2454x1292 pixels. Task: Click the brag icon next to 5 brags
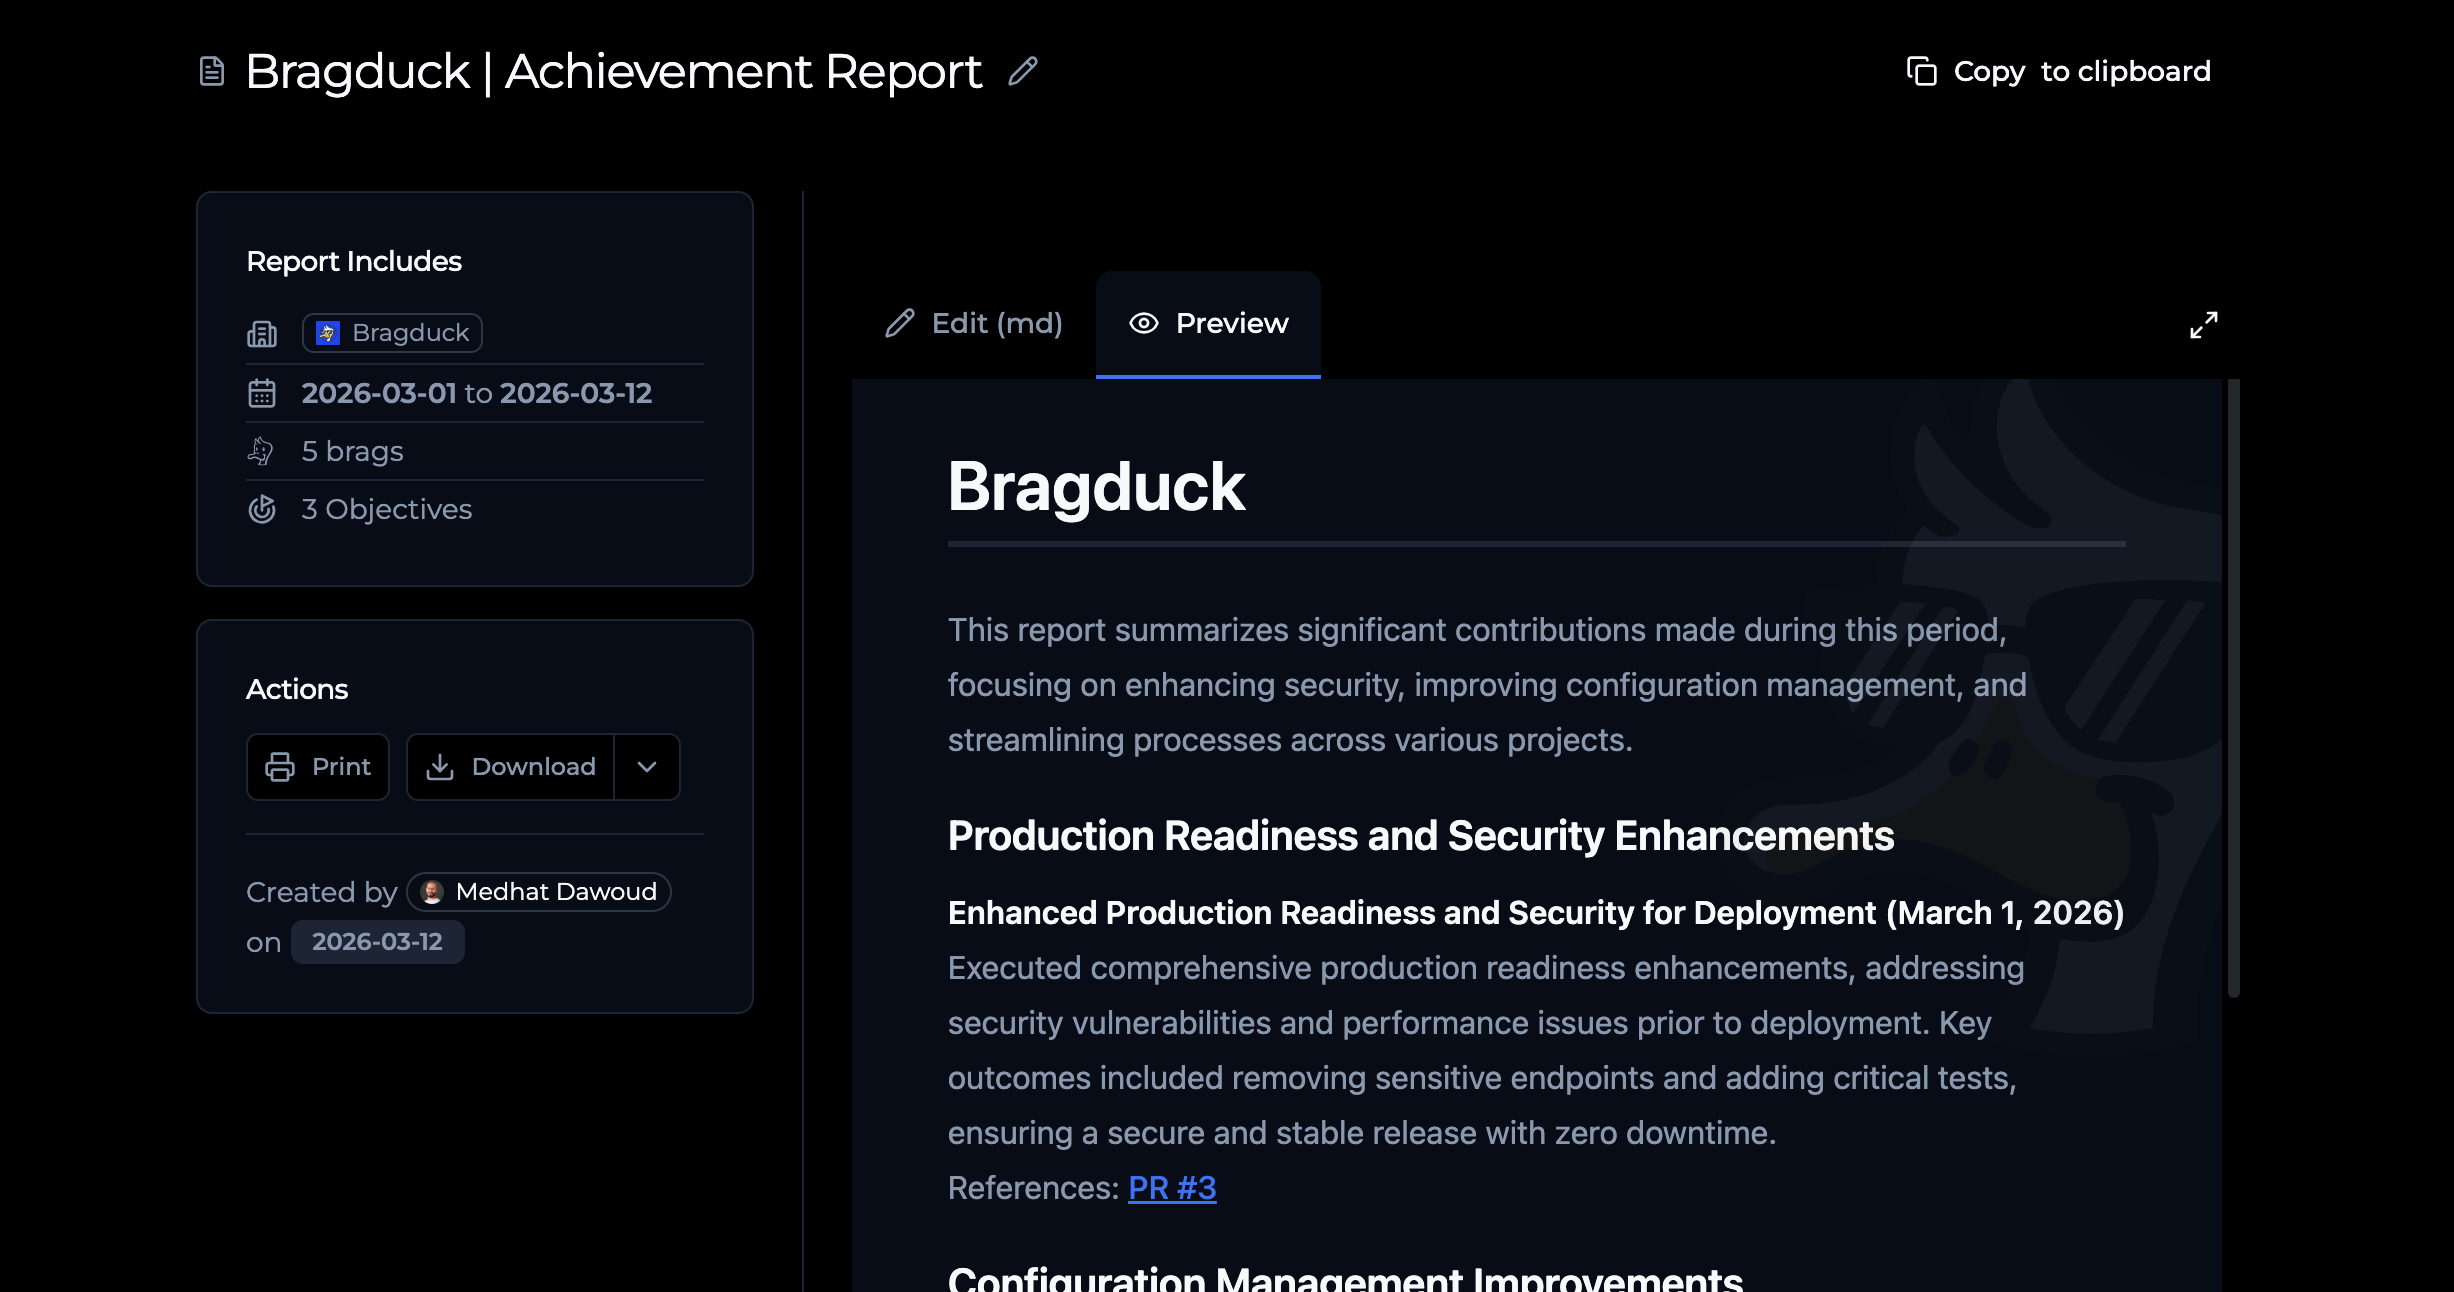click(262, 451)
